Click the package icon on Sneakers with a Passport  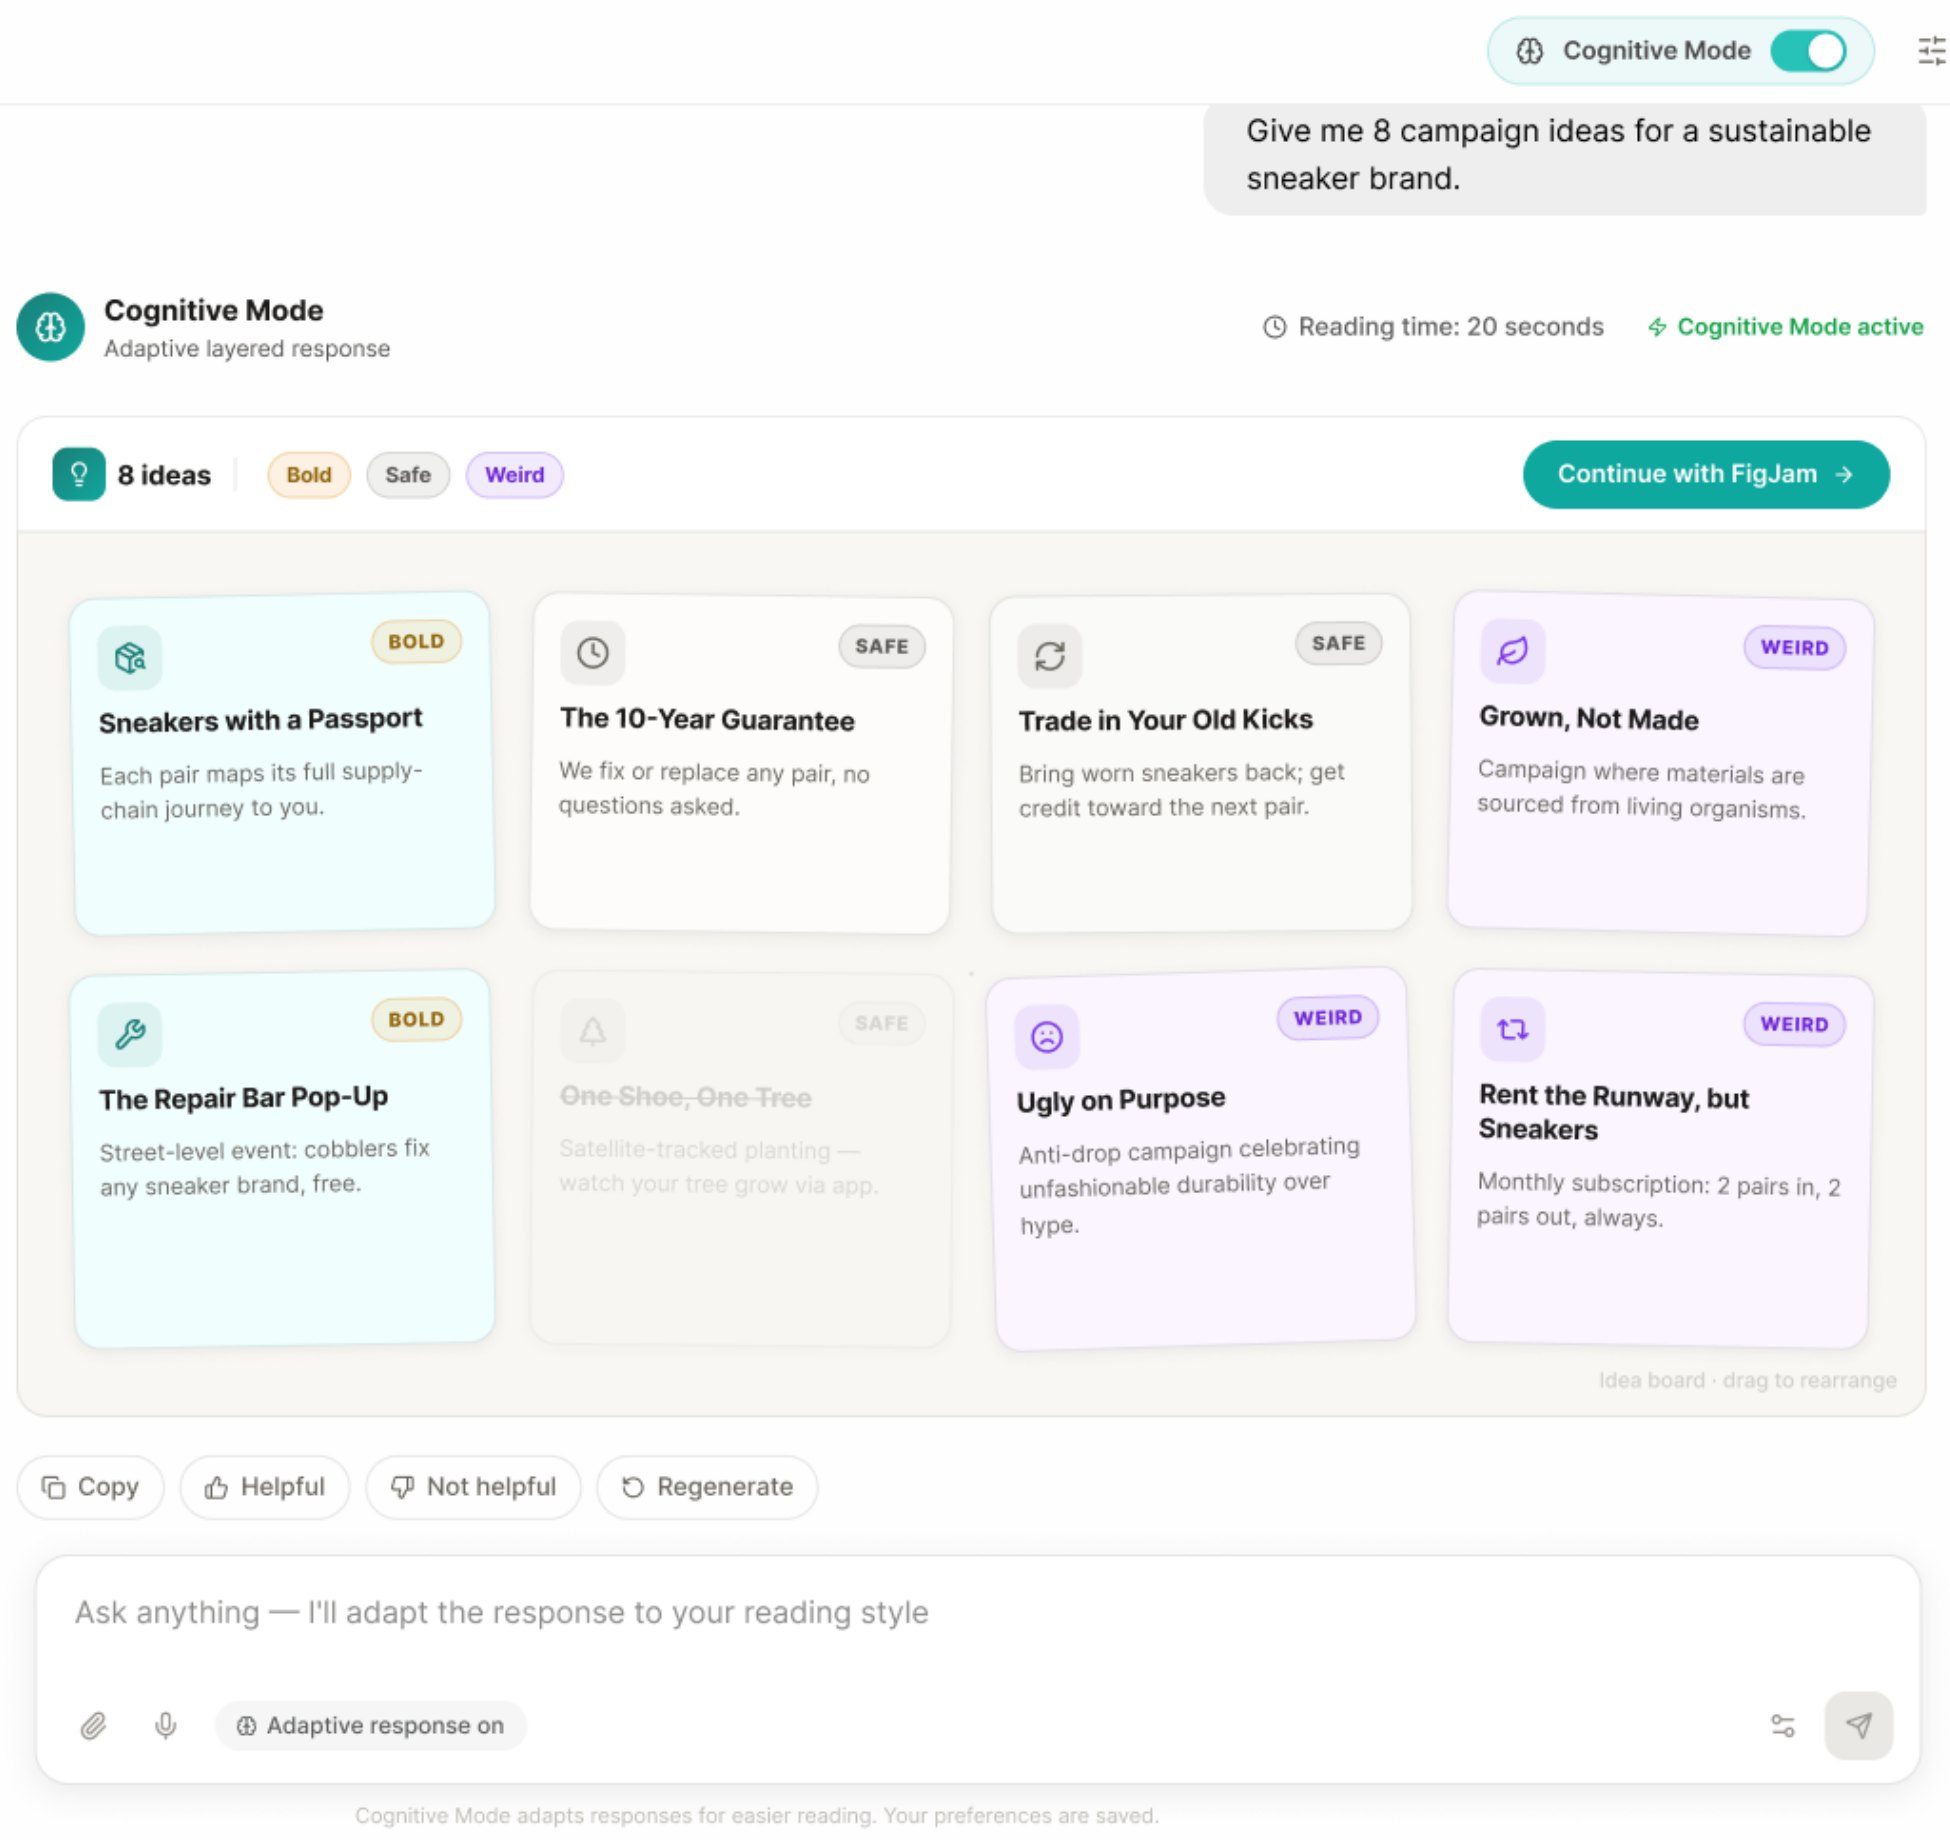pos(130,657)
